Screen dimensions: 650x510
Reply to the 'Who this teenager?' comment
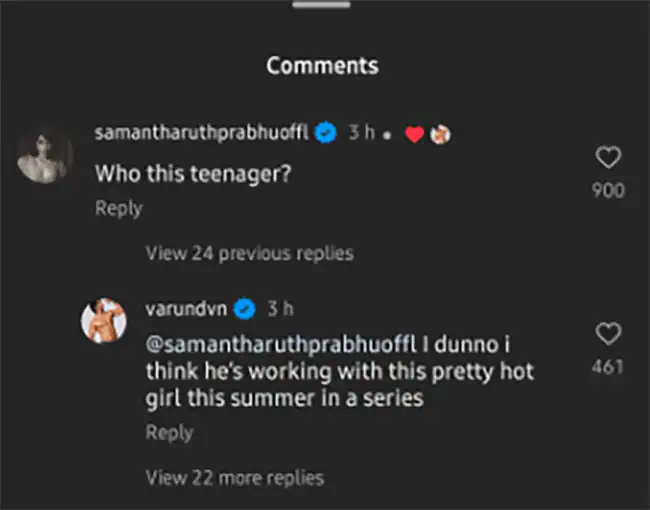click(x=119, y=209)
